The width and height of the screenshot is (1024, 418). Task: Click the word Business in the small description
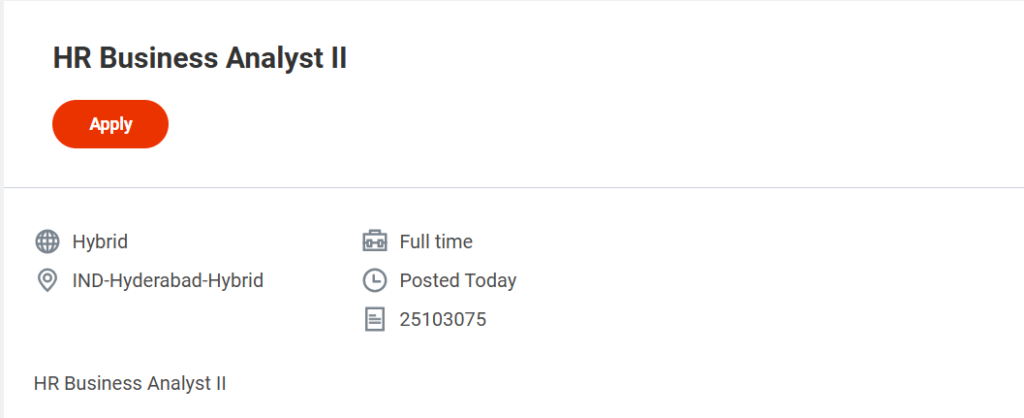point(102,383)
